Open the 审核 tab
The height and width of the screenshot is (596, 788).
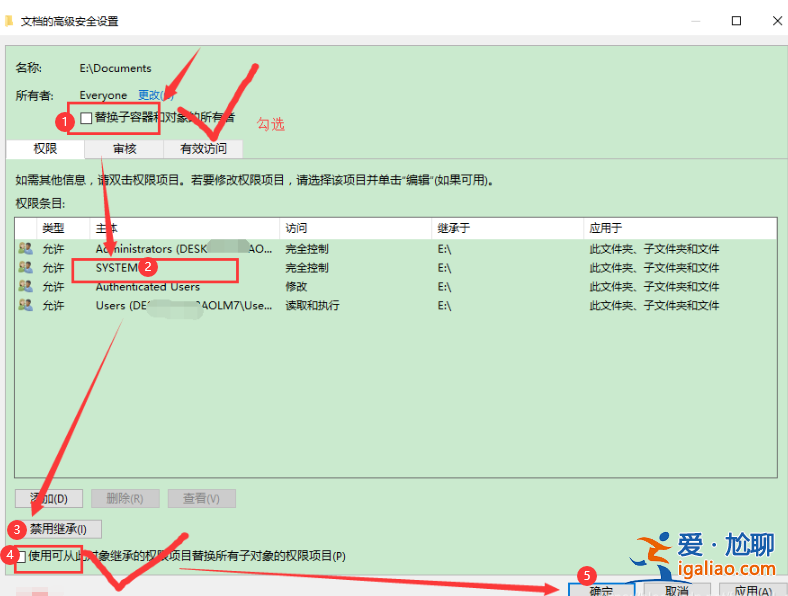(x=124, y=149)
